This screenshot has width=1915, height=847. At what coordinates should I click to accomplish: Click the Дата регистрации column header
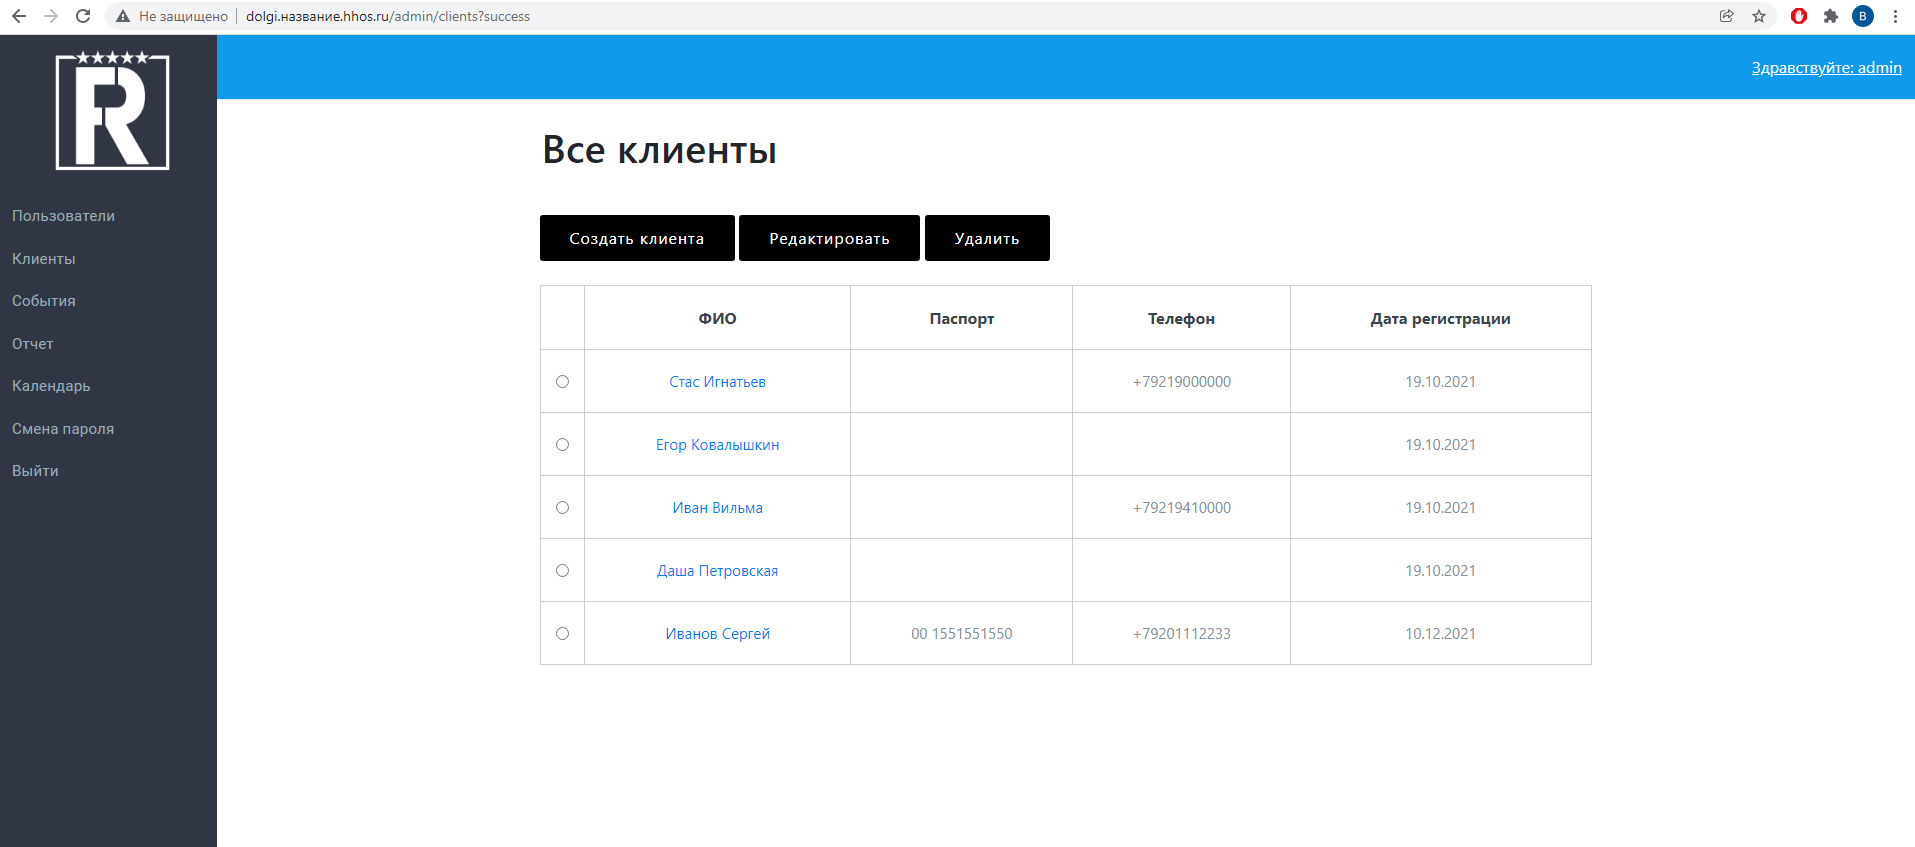[x=1440, y=318]
